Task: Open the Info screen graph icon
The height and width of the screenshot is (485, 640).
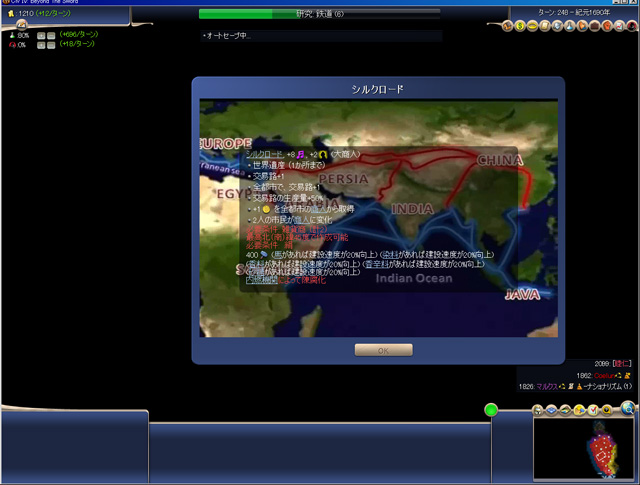Action: click(620, 26)
